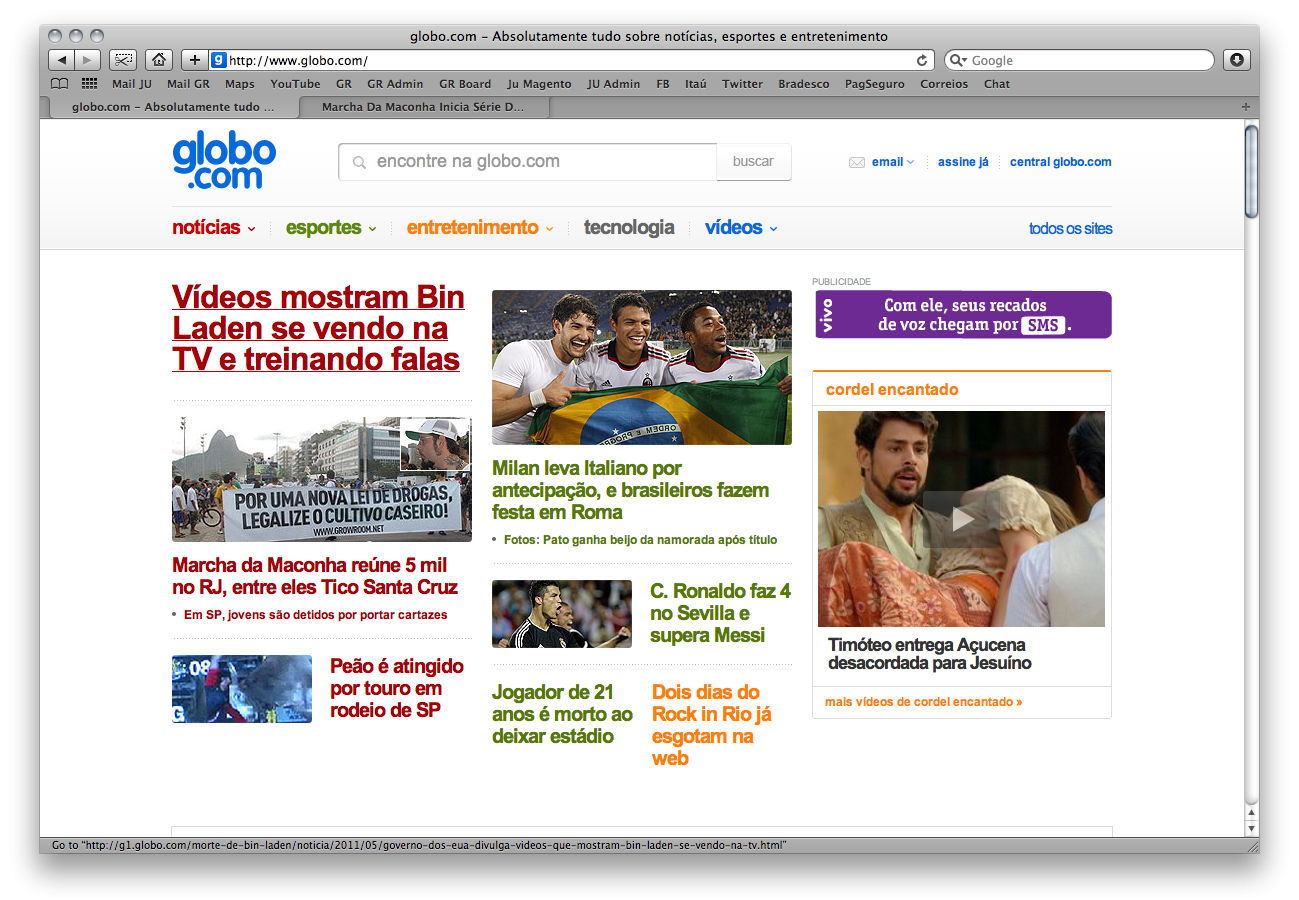Click the vertical scrollbar thumb
This screenshot has width=1299, height=900.
coord(1251,170)
